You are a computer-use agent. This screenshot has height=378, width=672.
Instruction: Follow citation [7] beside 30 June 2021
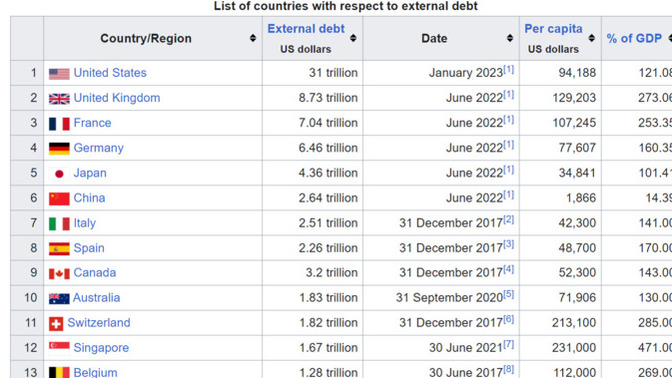[x=508, y=344]
